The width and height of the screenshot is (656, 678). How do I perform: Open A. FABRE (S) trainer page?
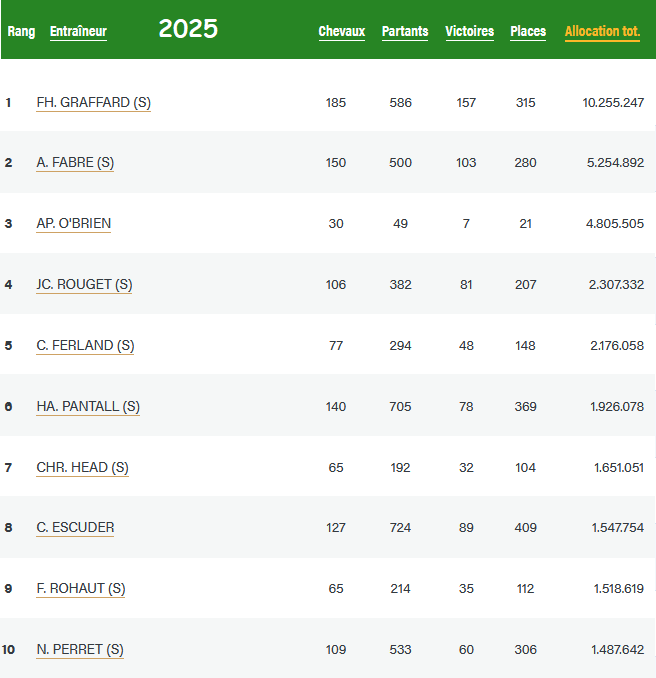coord(75,163)
